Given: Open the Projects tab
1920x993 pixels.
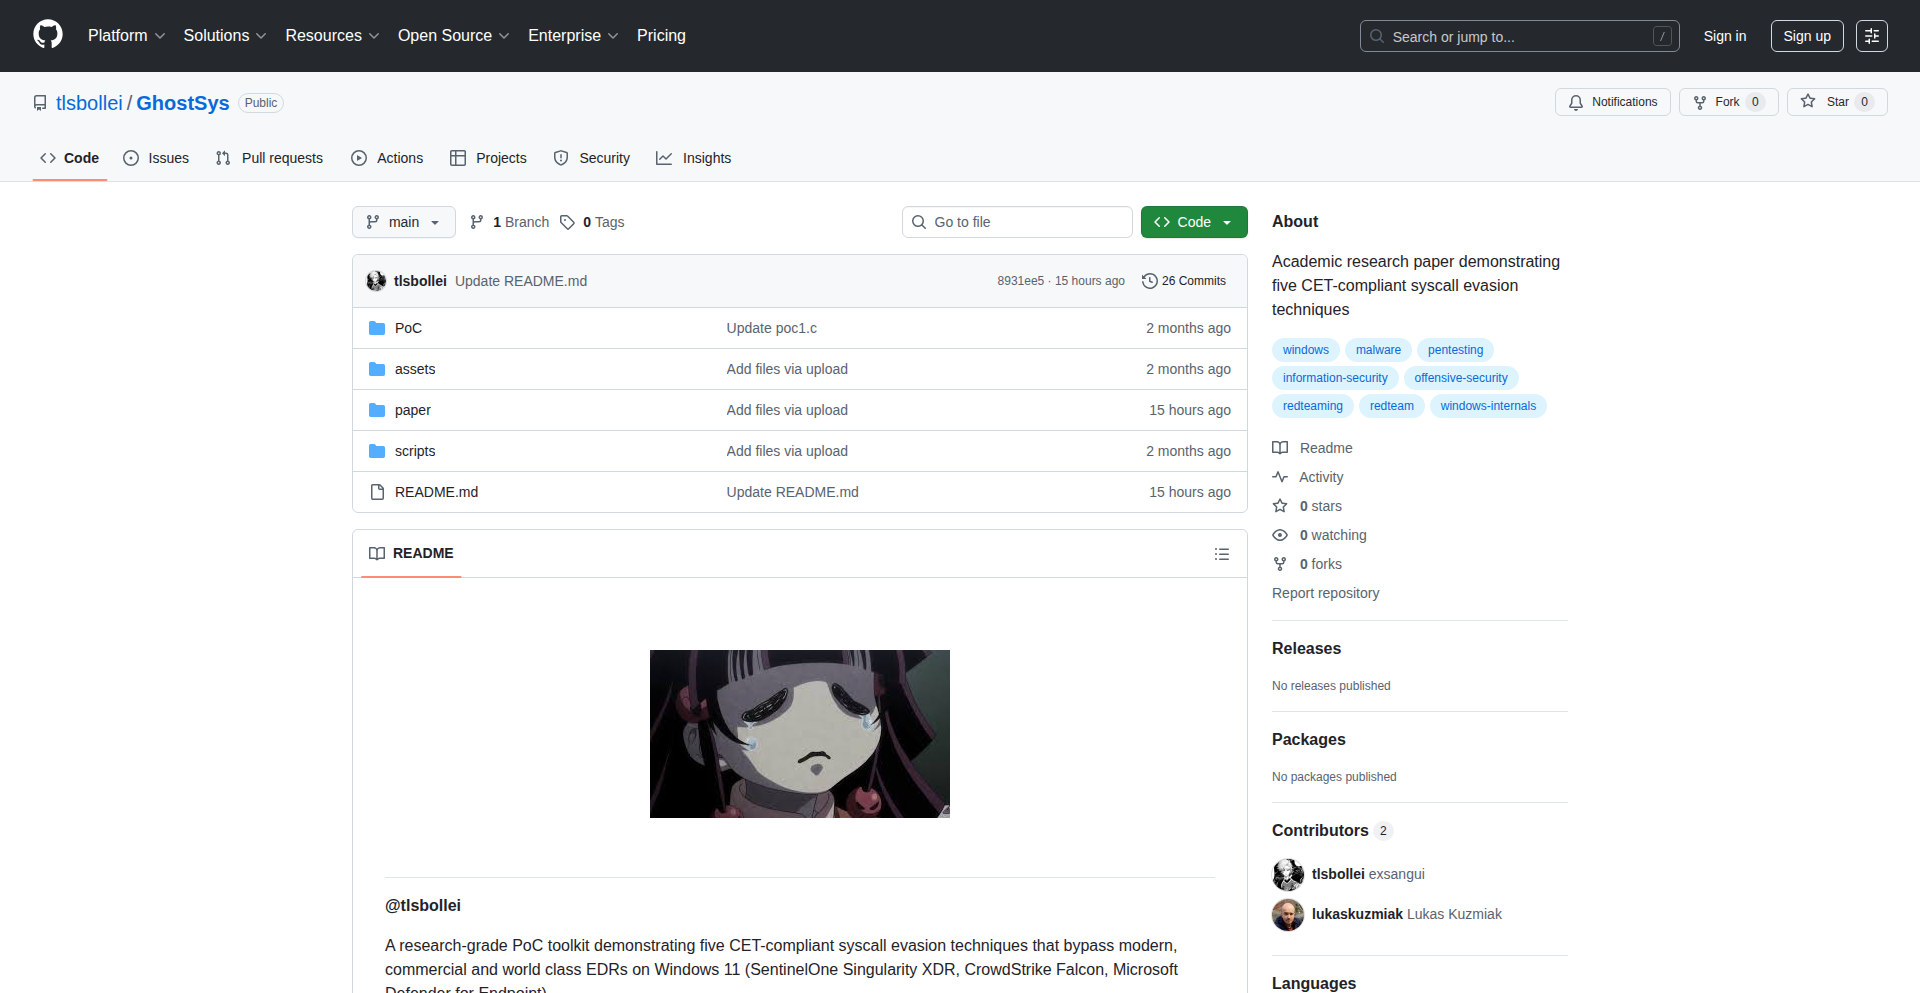Looking at the screenshot, I should coord(488,158).
